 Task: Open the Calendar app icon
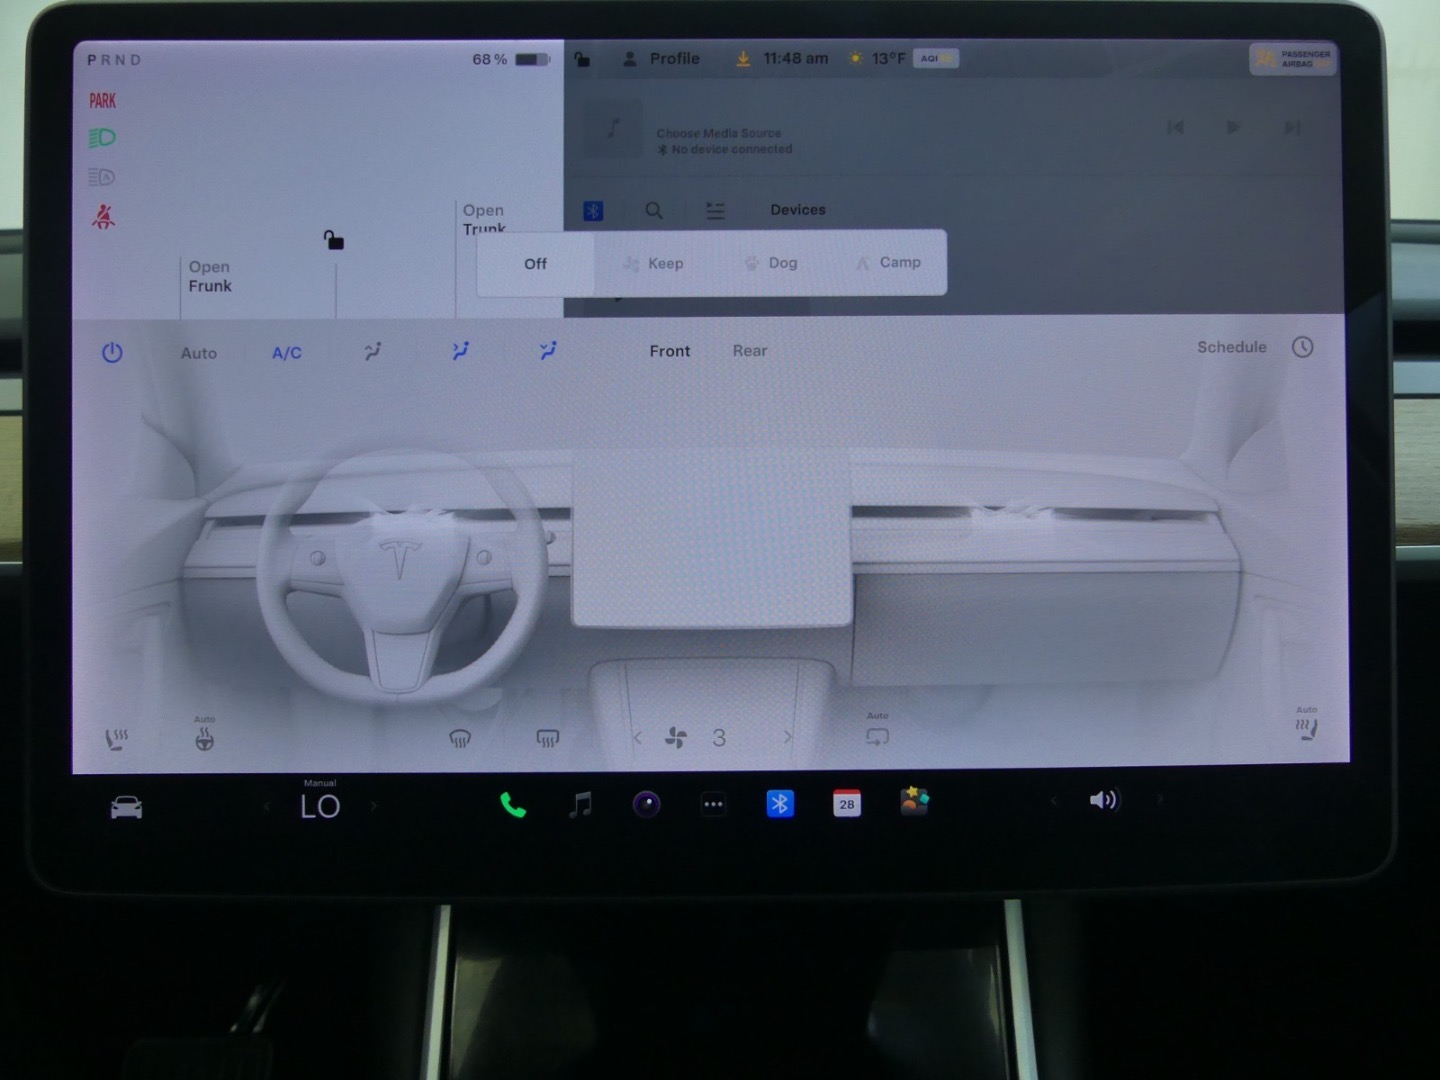click(847, 804)
